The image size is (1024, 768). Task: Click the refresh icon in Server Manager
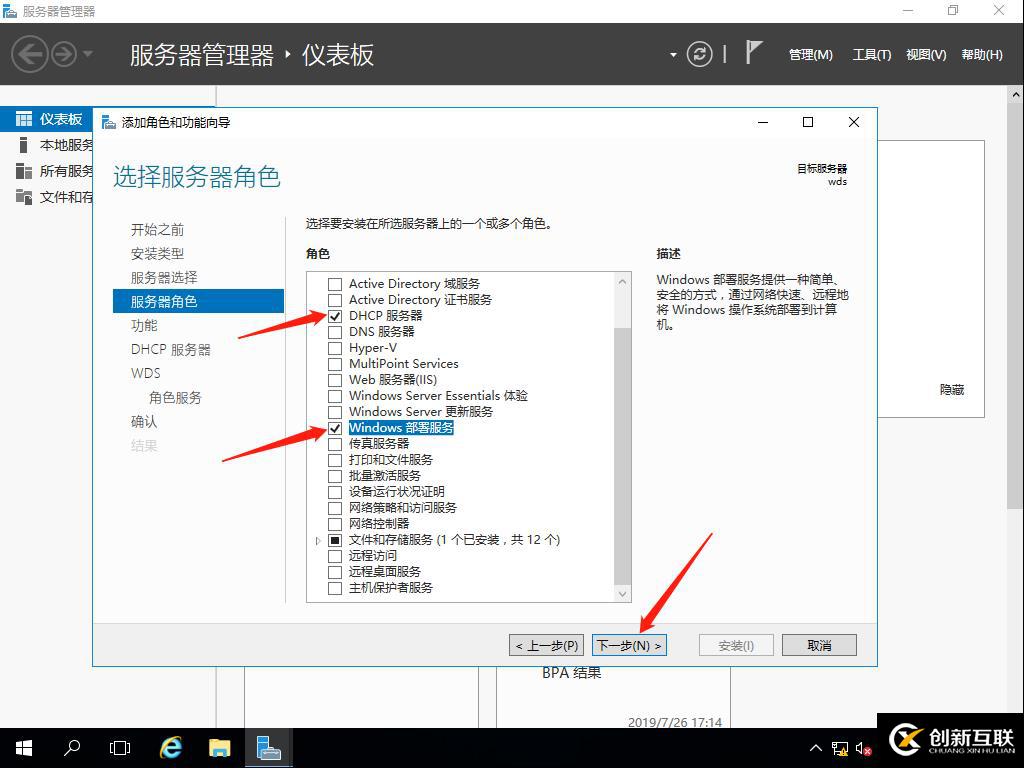click(700, 55)
